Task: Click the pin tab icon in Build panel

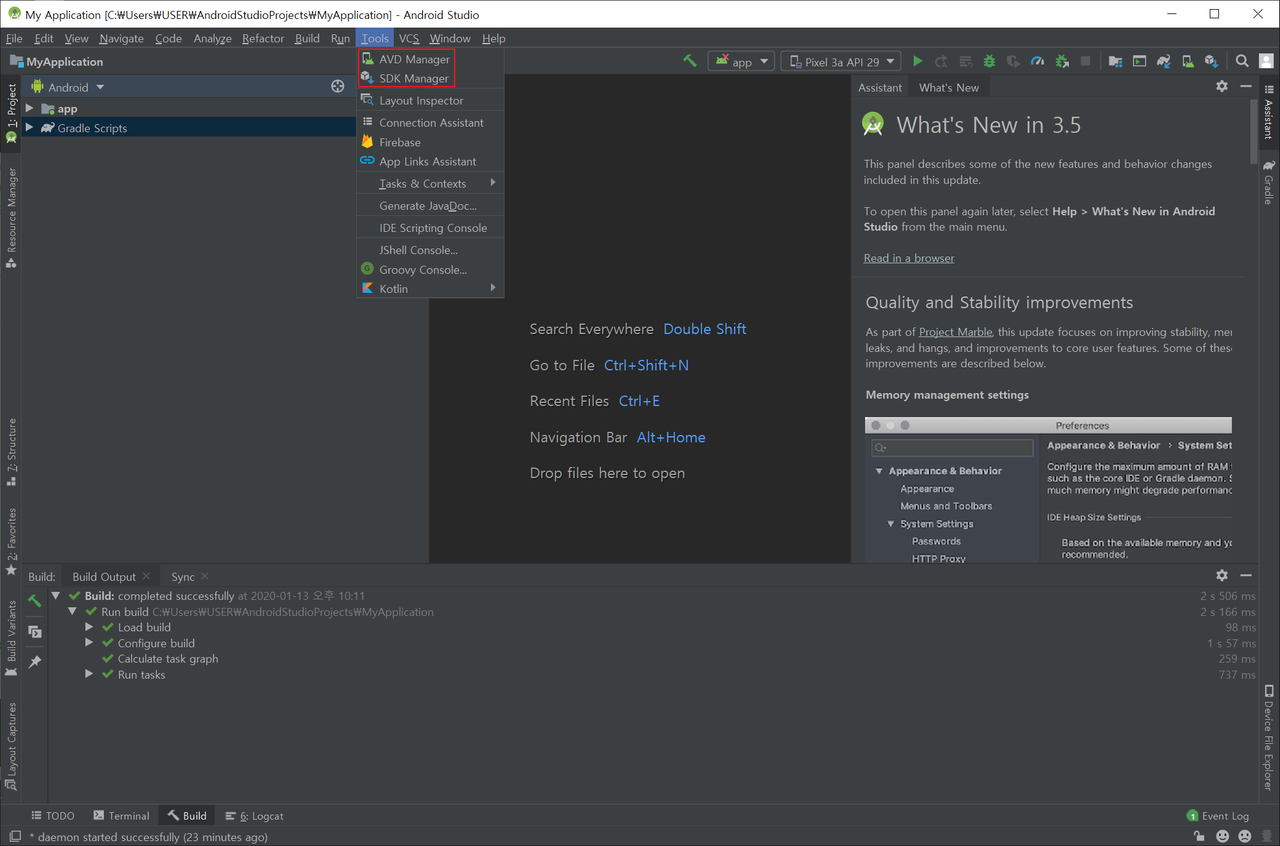Action: [35, 662]
